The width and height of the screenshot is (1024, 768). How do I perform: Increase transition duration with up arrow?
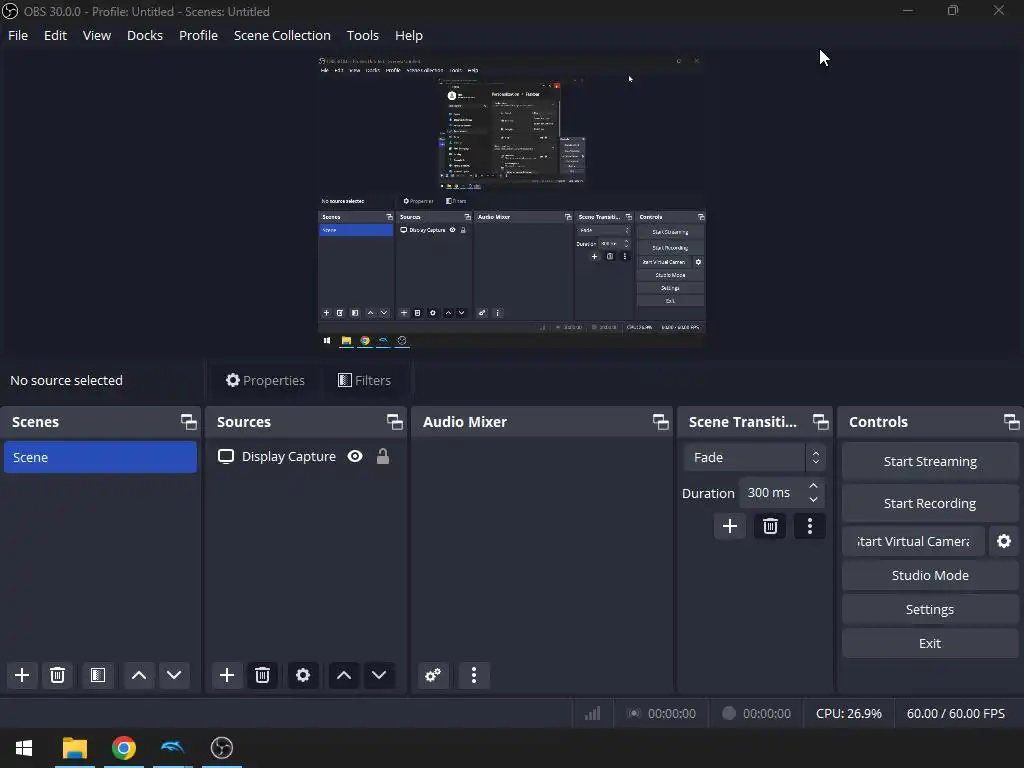[x=813, y=486]
